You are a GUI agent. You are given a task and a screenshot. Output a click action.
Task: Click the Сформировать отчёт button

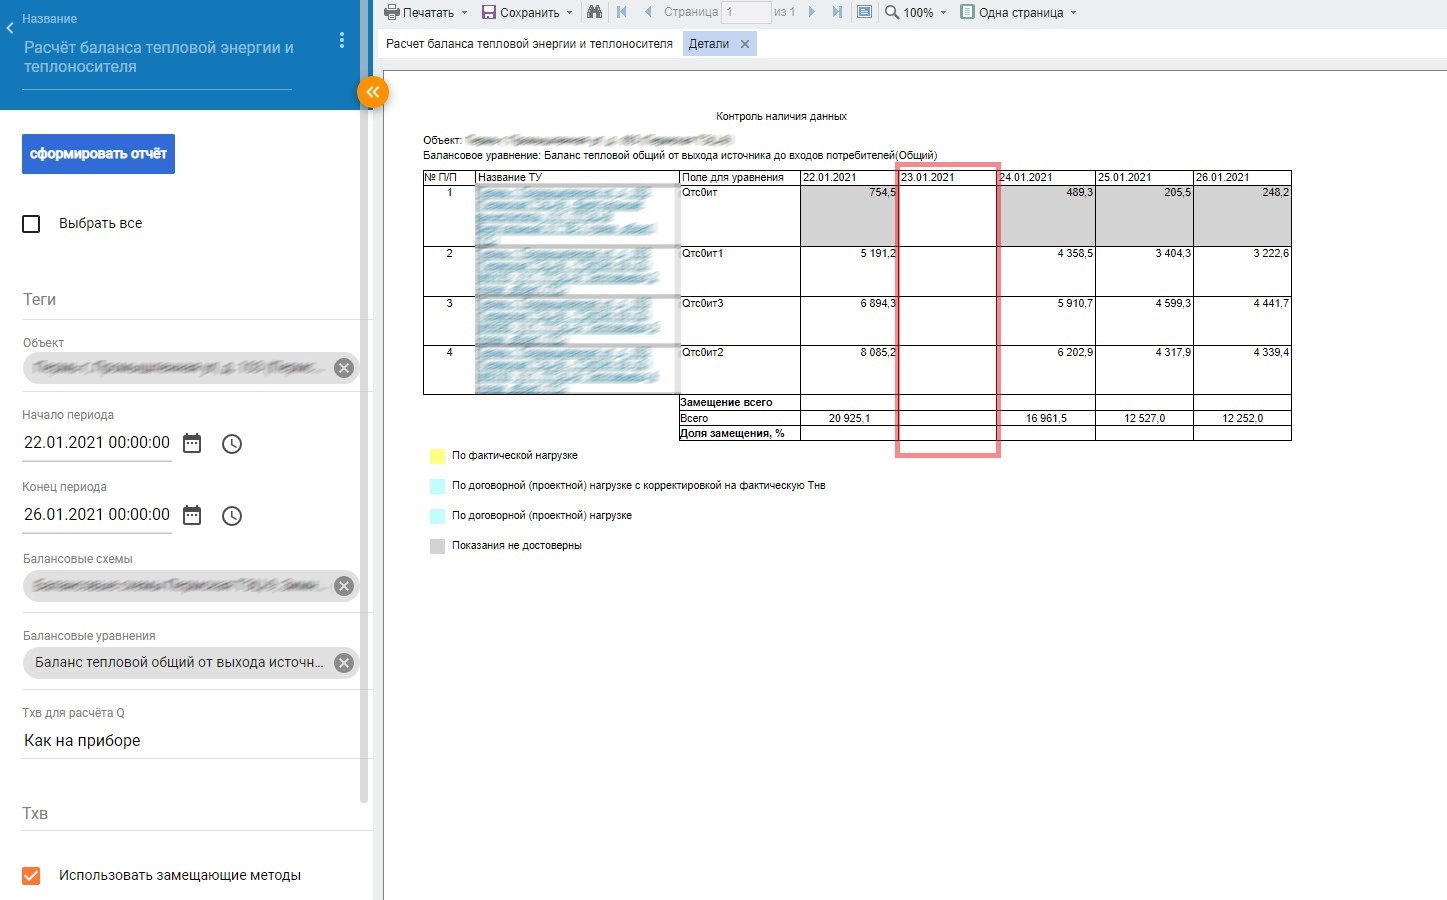tap(98, 154)
